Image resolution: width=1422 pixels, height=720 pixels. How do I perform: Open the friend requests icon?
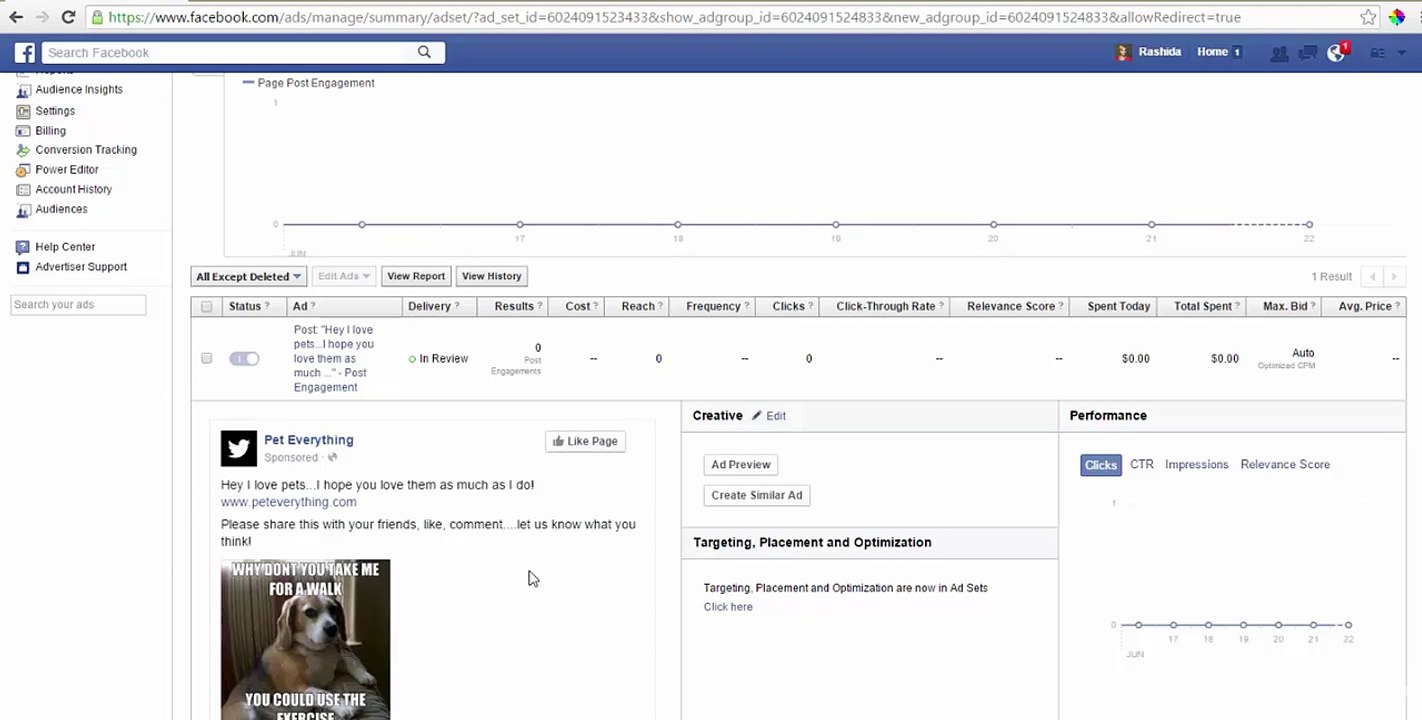pyautogui.click(x=1279, y=53)
